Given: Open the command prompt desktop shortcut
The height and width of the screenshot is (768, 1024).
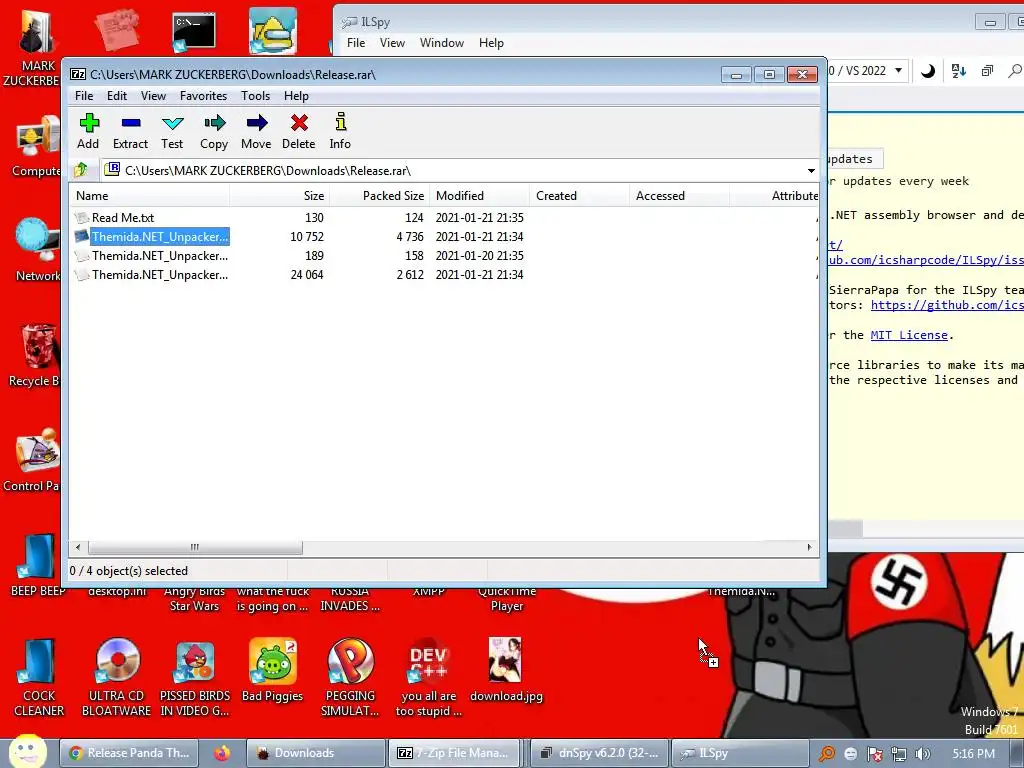Looking at the screenshot, I should point(194,31).
